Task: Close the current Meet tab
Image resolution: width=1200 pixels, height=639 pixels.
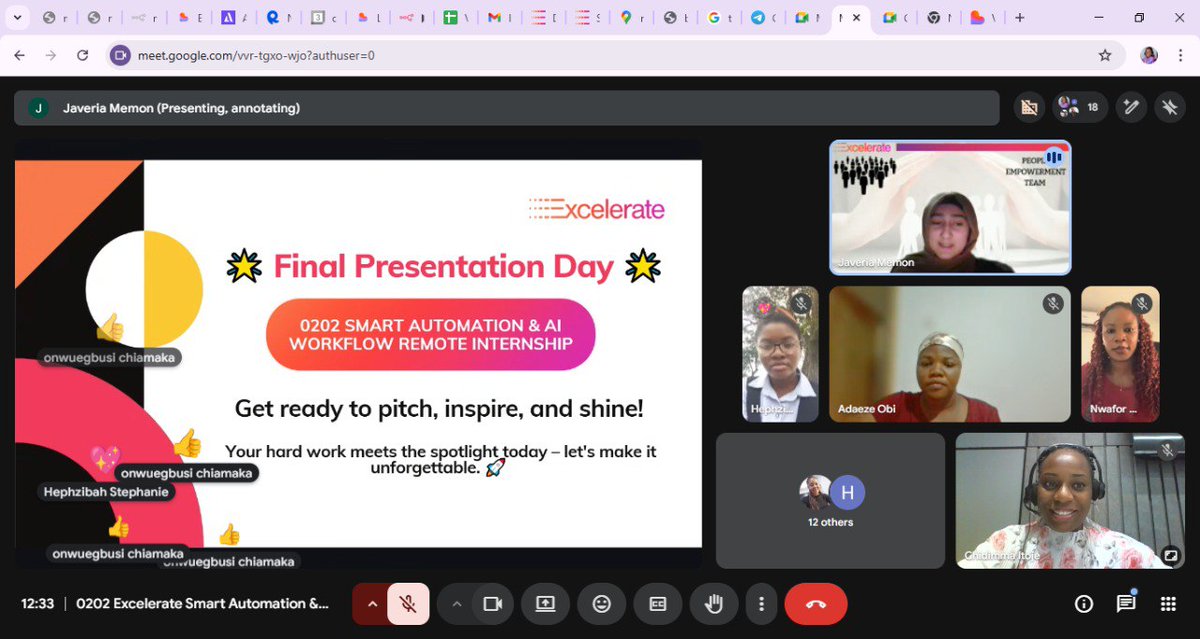Action: tap(856, 18)
